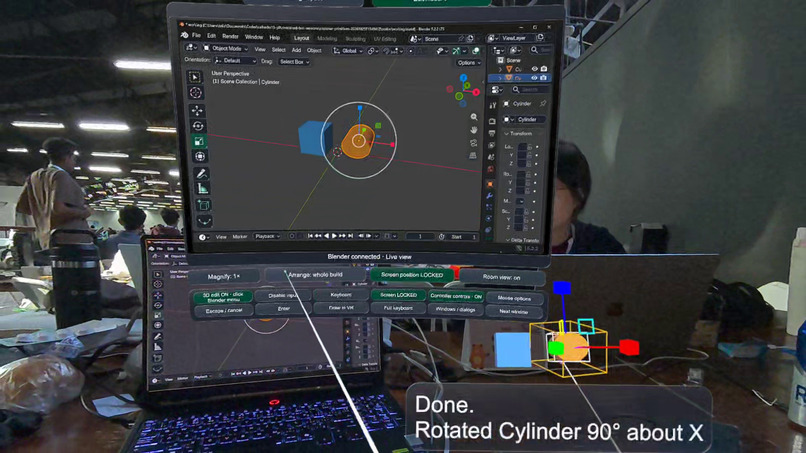
Task: Select the Add Cube tool
Action: point(204,205)
